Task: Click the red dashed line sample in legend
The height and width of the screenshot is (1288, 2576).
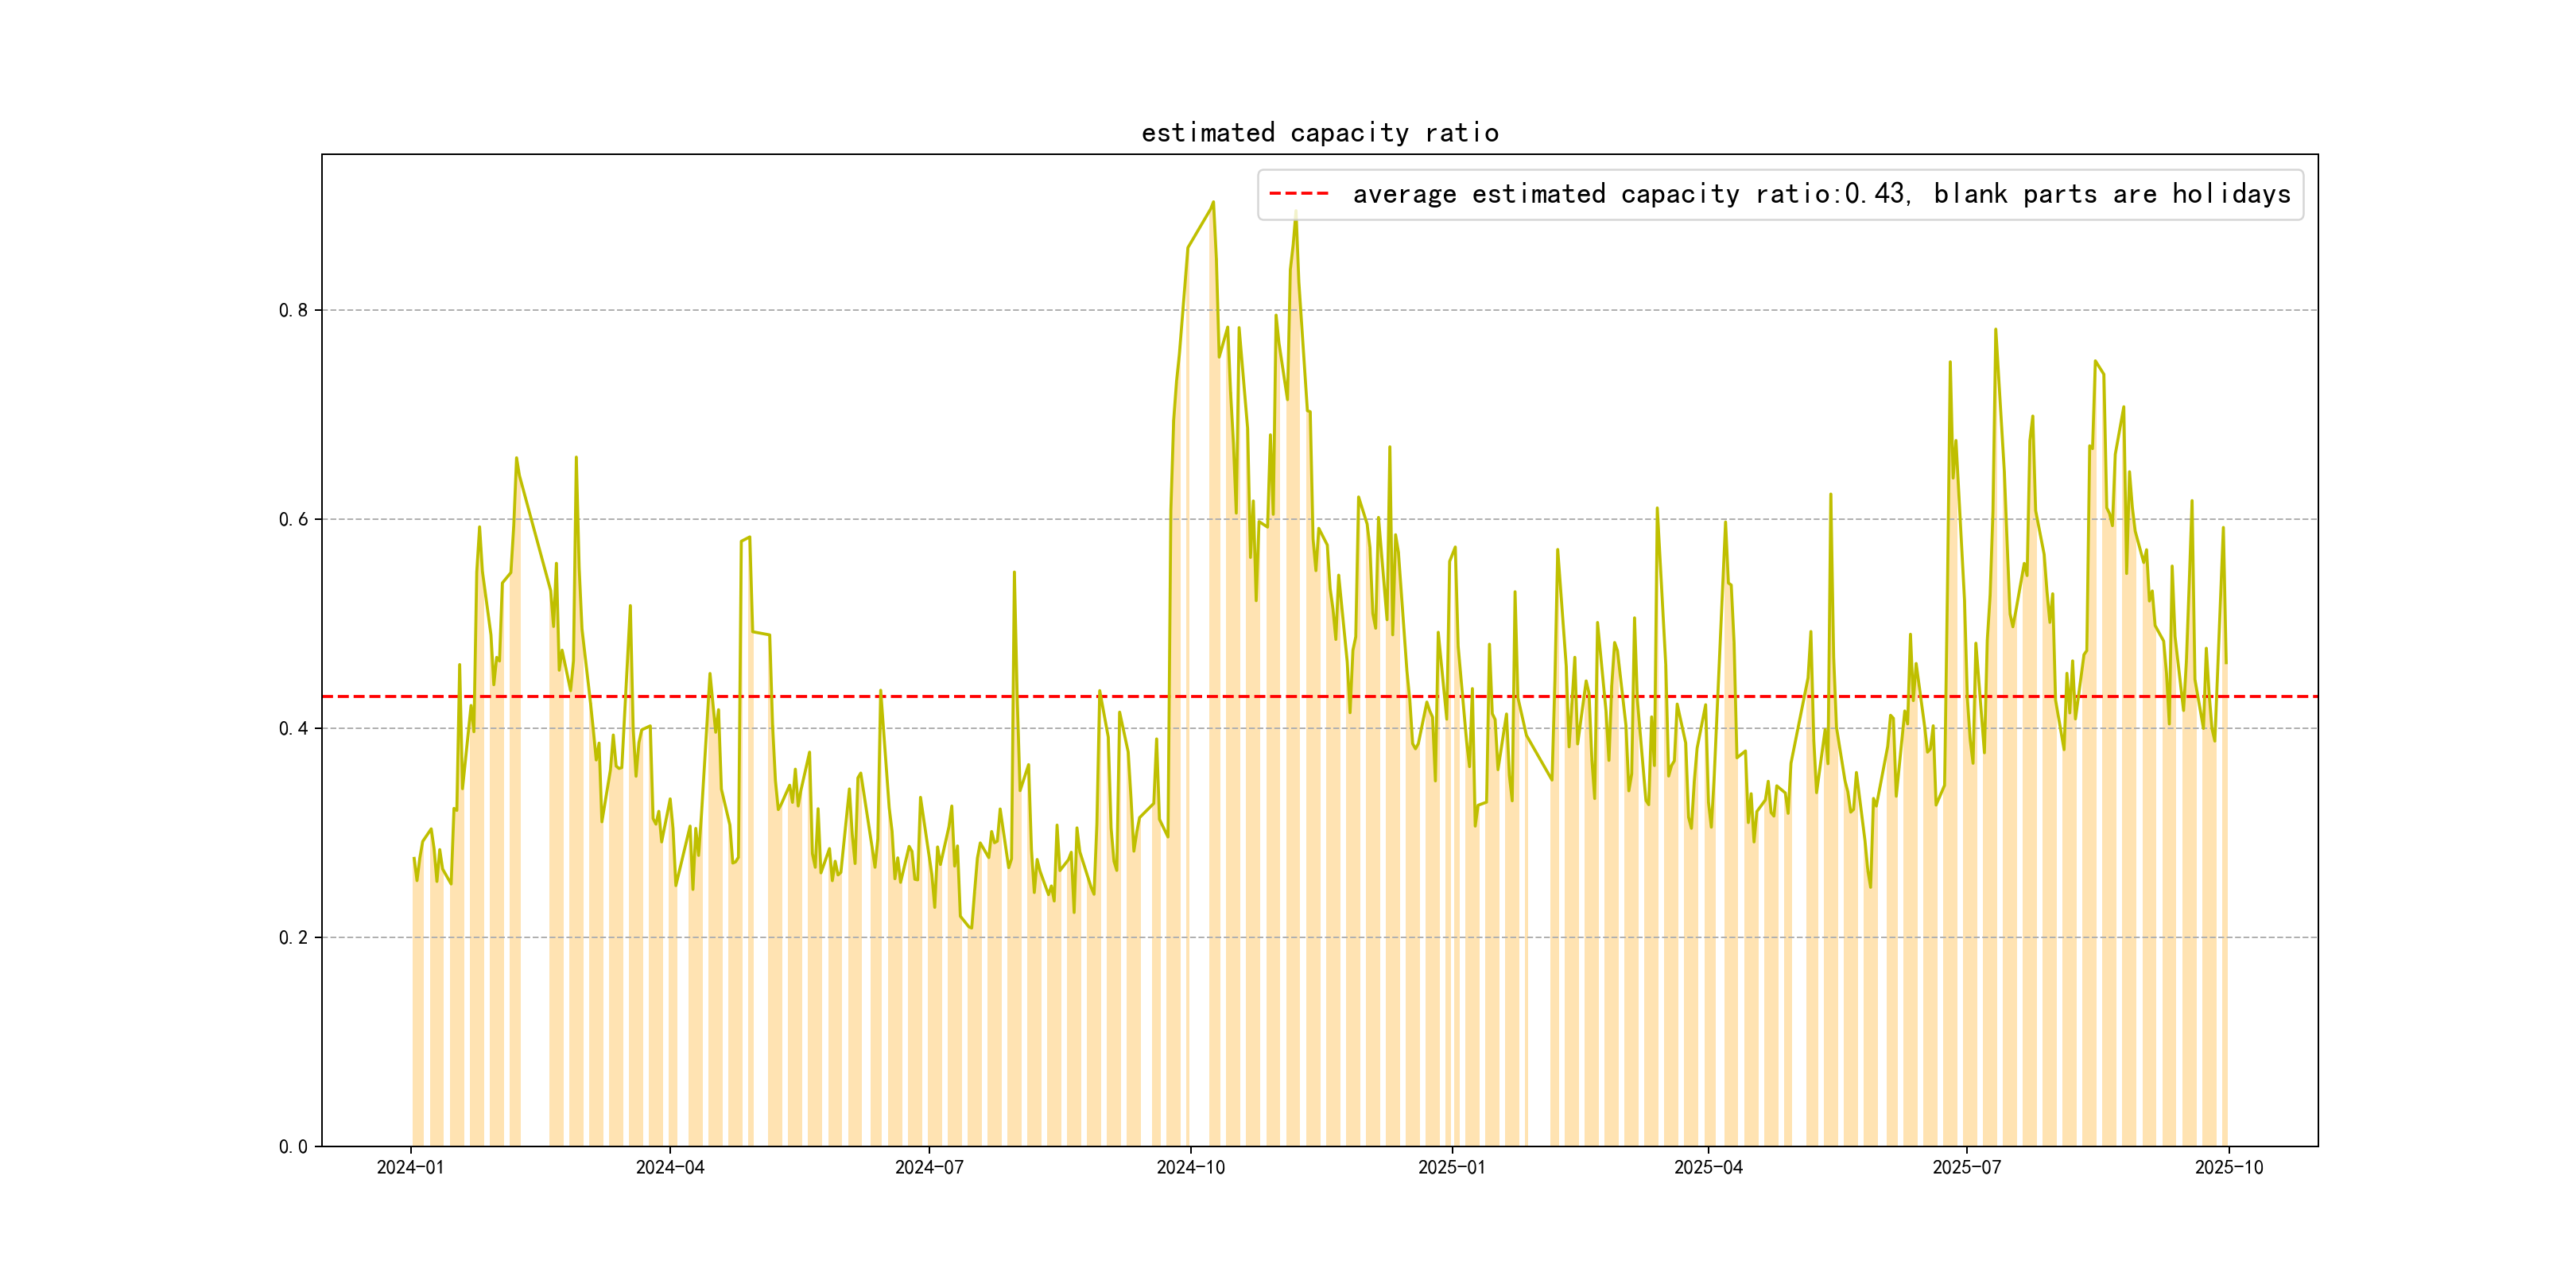Action: (1298, 194)
